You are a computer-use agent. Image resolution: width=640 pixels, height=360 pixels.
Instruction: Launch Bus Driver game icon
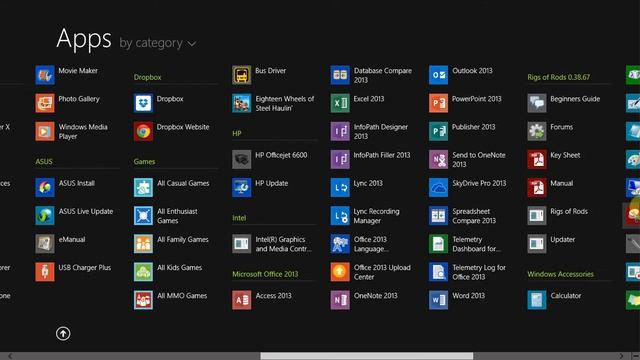242,75
